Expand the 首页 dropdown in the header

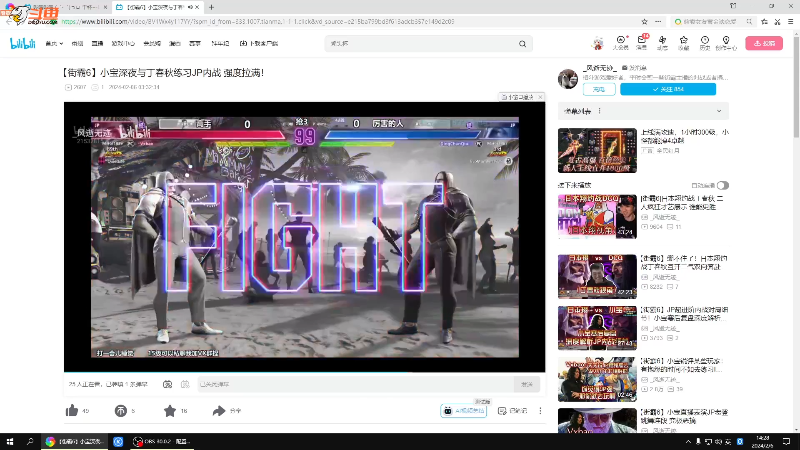coord(54,44)
